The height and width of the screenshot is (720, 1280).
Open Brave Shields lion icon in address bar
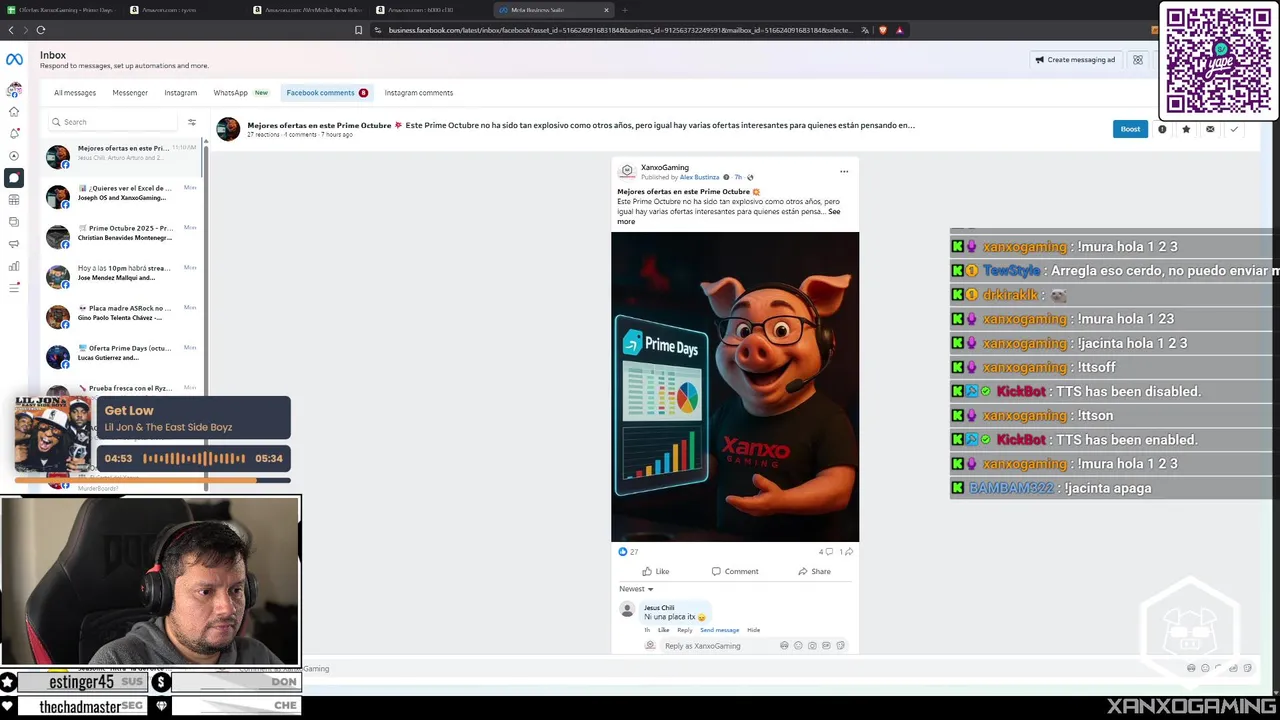tap(883, 30)
